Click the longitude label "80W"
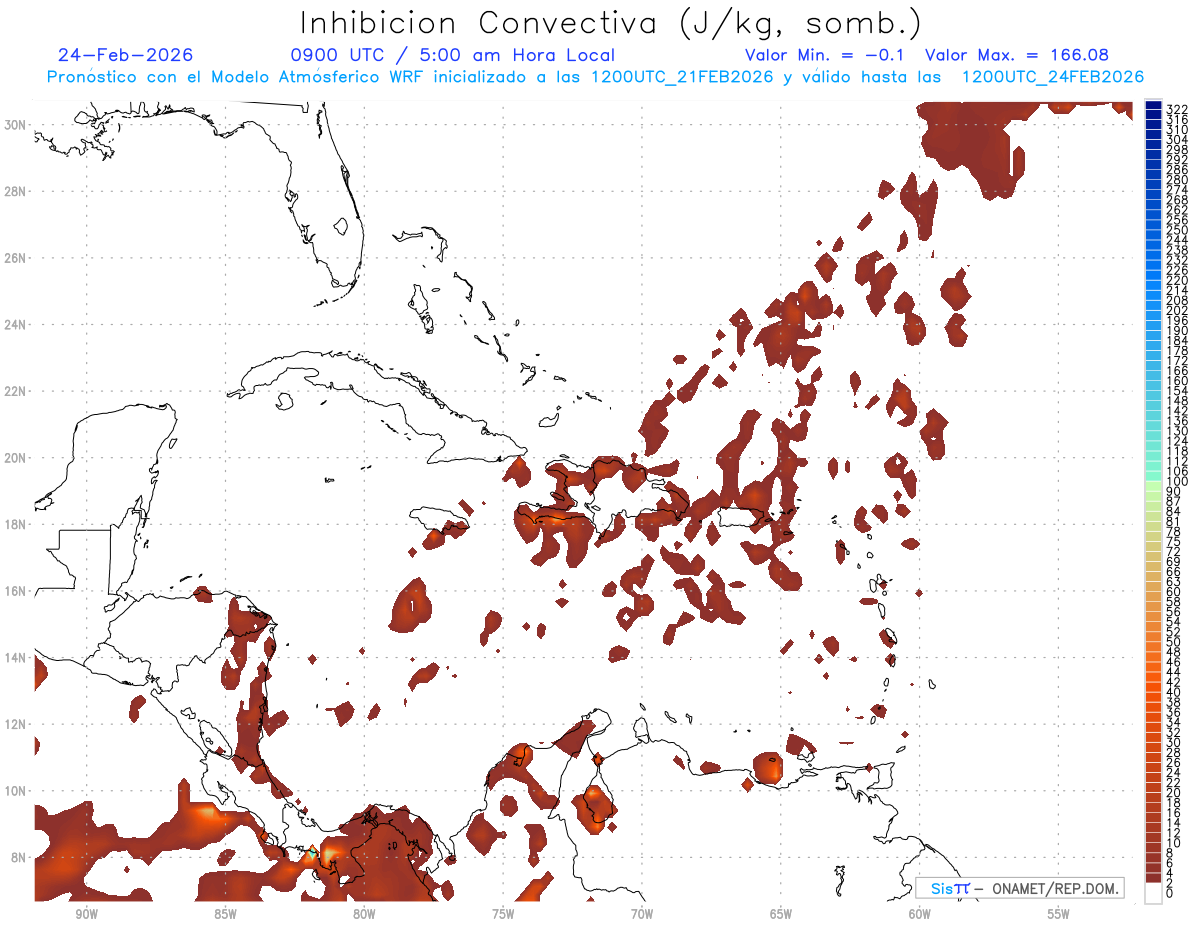The image size is (1200, 927). click(x=364, y=914)
